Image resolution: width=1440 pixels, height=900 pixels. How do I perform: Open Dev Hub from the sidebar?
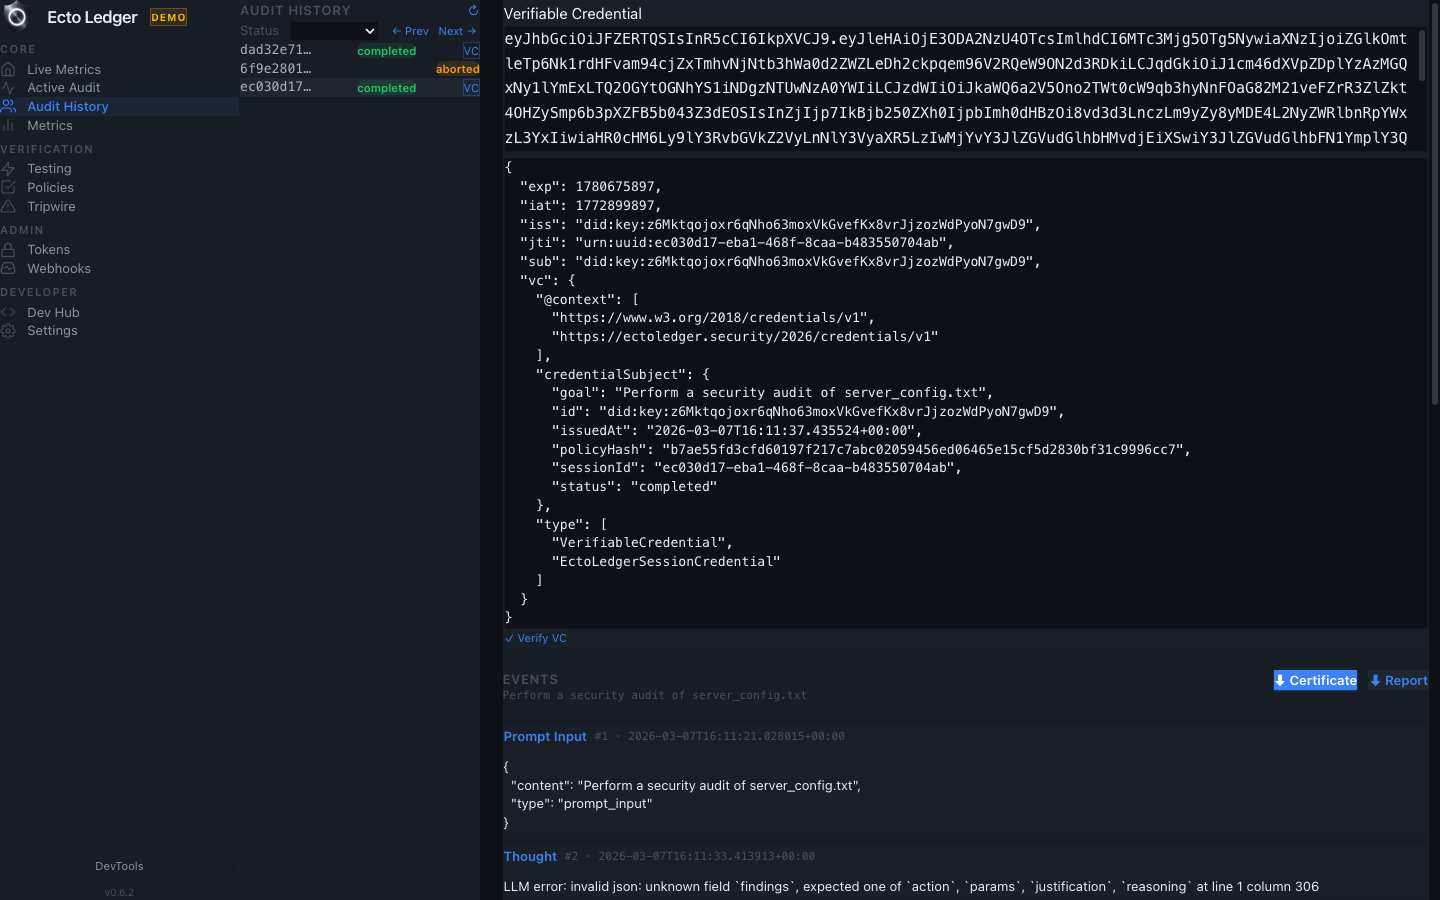(x=53, y=313)
